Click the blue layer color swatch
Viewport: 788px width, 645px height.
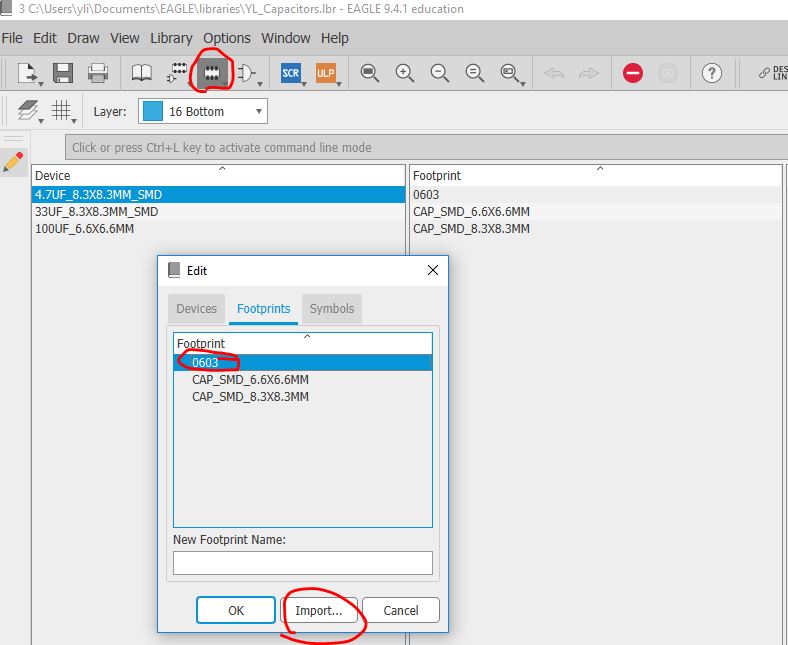pos(152,111)
